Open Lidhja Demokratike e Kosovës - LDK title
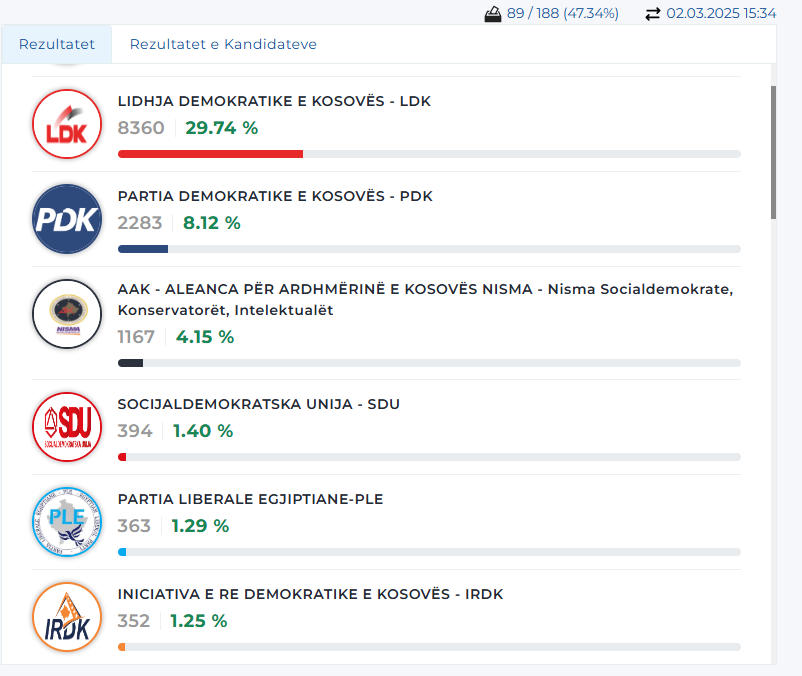Image resolution: width=802 pixels, height=676 pixels. (274, 101)
